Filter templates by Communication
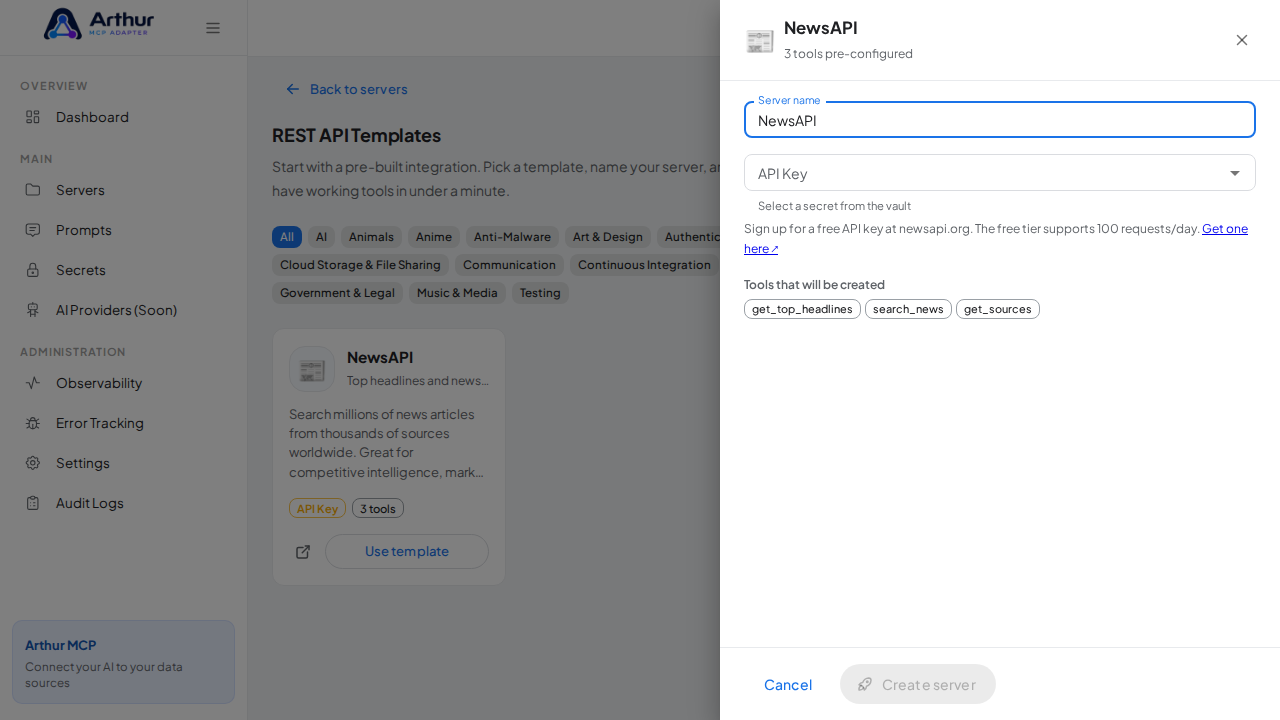Viewport: 1280px width, 720px height. click(x=509, y=265)
